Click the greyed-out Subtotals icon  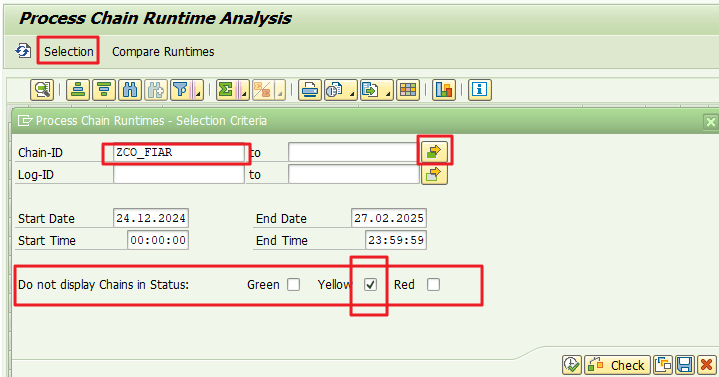[x=262, y=89]
